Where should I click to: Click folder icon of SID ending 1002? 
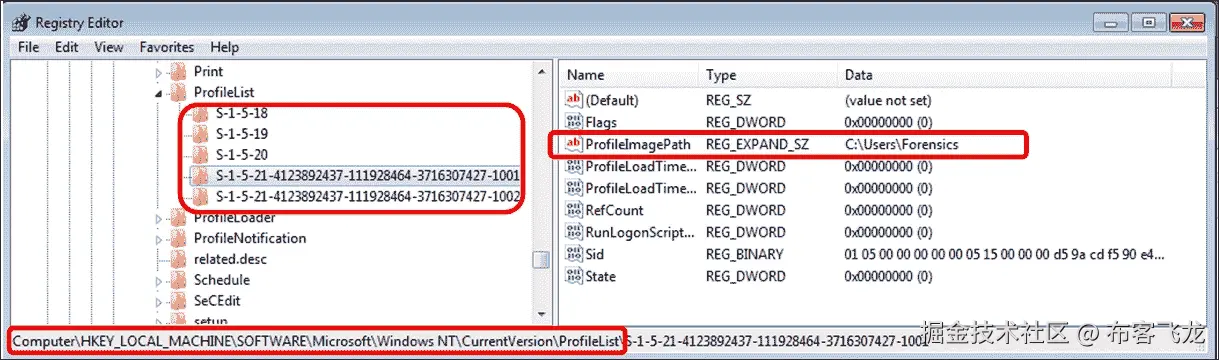[x=200, y=197]
